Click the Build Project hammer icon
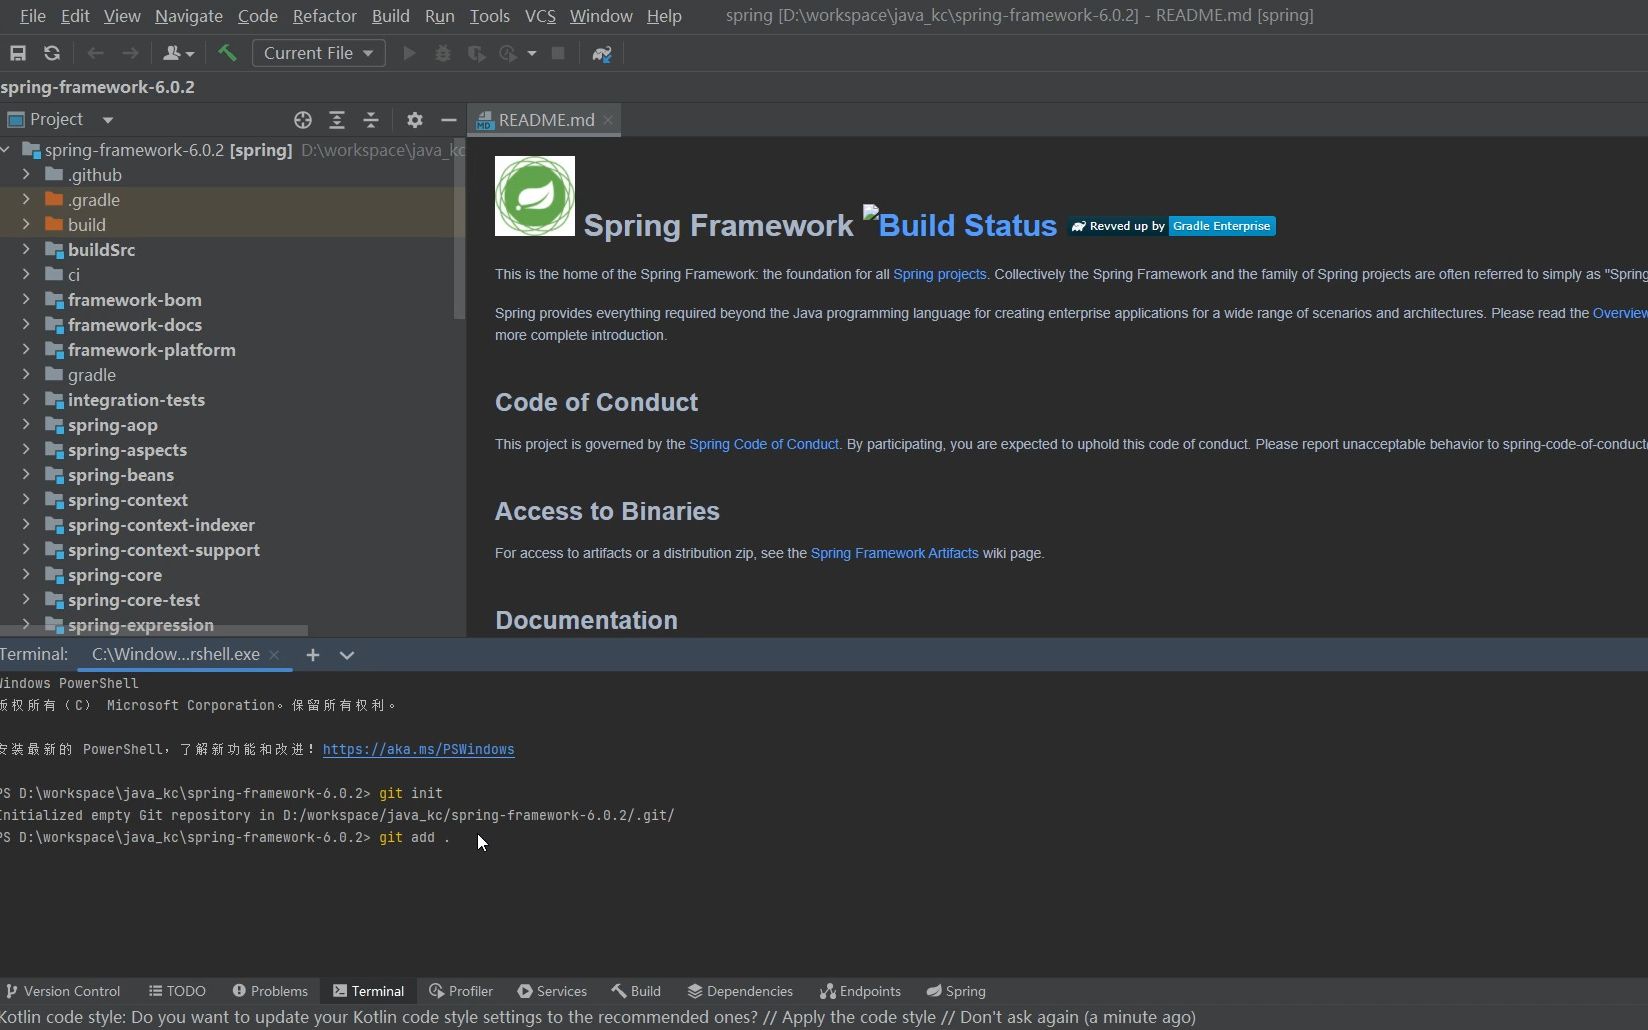The image size is (1648, 1030). 227,53
